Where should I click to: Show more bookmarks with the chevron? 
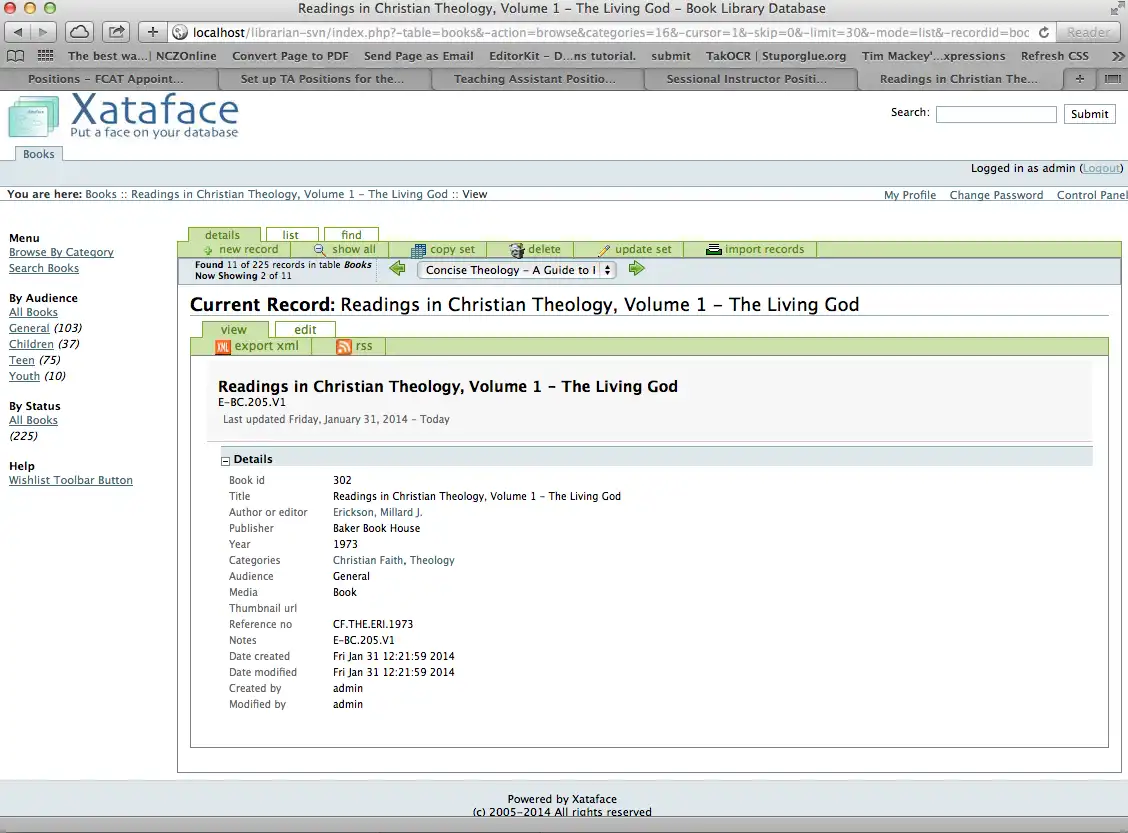(x=1118, y=55)
